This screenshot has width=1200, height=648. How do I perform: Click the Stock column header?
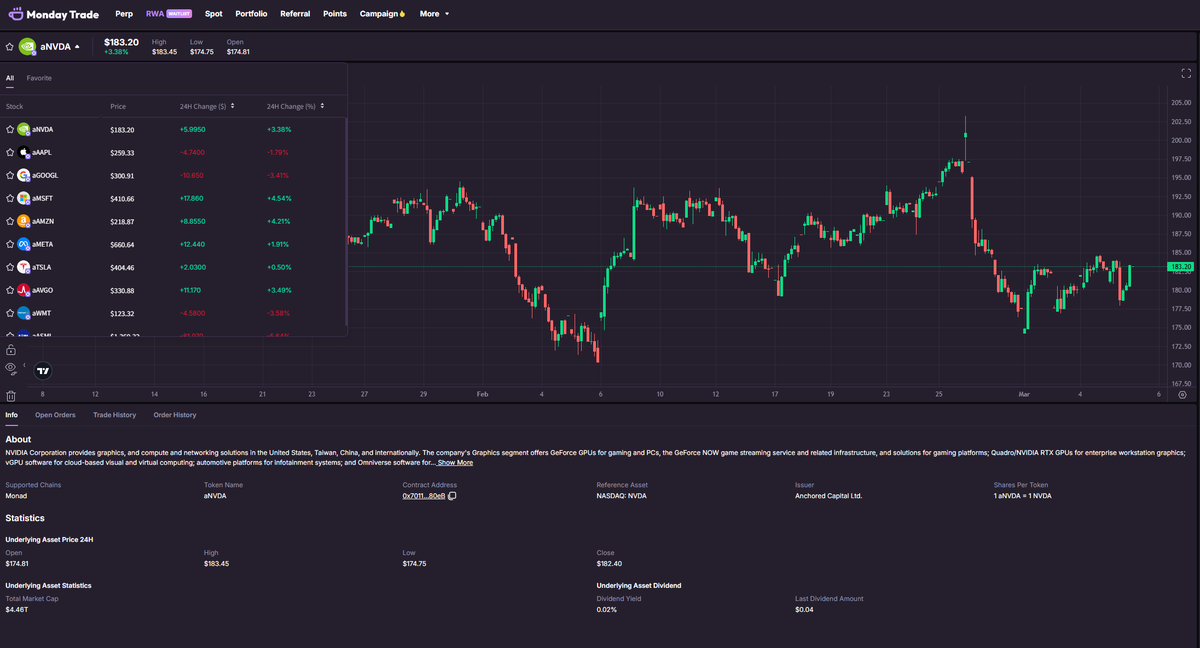pos(14,106)
